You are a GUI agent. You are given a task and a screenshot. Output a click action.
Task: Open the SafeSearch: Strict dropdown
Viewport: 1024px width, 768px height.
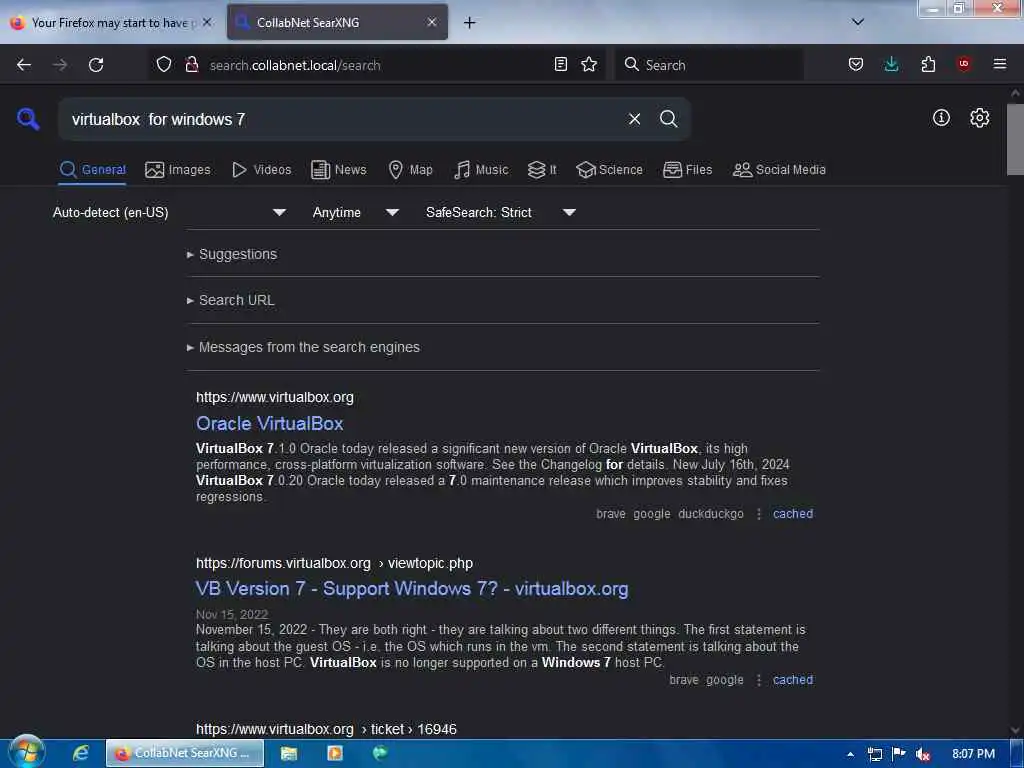point(500,212)
